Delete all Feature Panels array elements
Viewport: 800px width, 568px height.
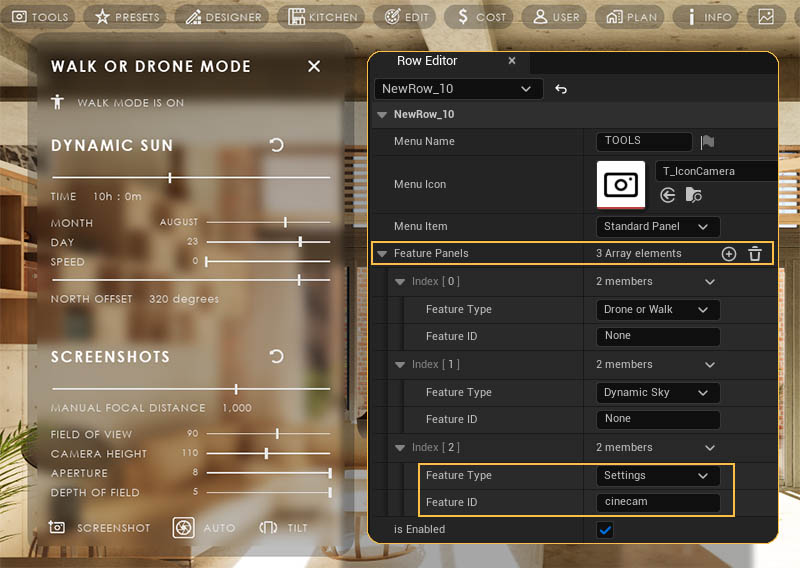pyautogui.click(x=755, y=254)
